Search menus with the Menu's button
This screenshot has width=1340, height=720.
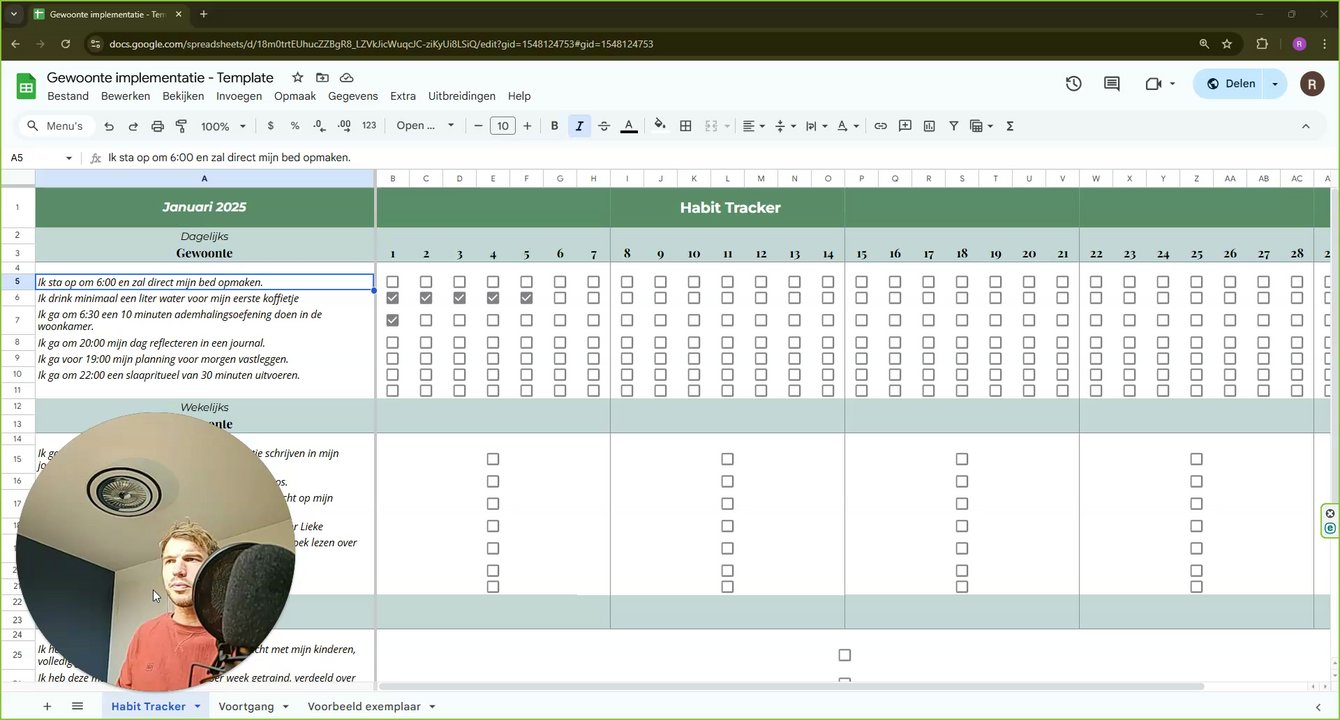pos(56,126)
